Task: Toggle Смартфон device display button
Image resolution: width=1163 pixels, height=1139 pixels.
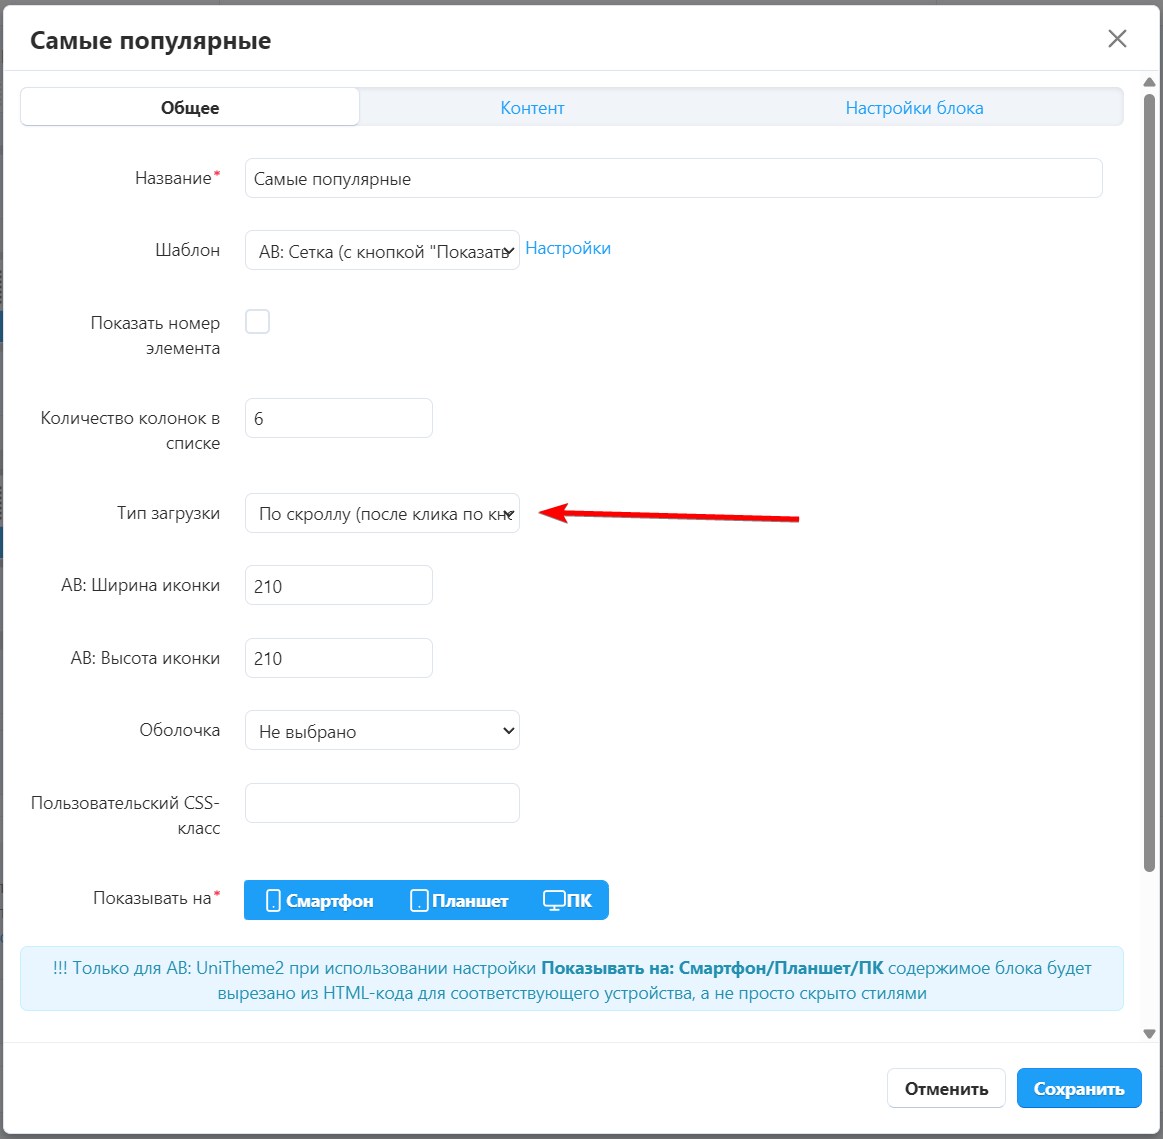Action: coord(320,901)
